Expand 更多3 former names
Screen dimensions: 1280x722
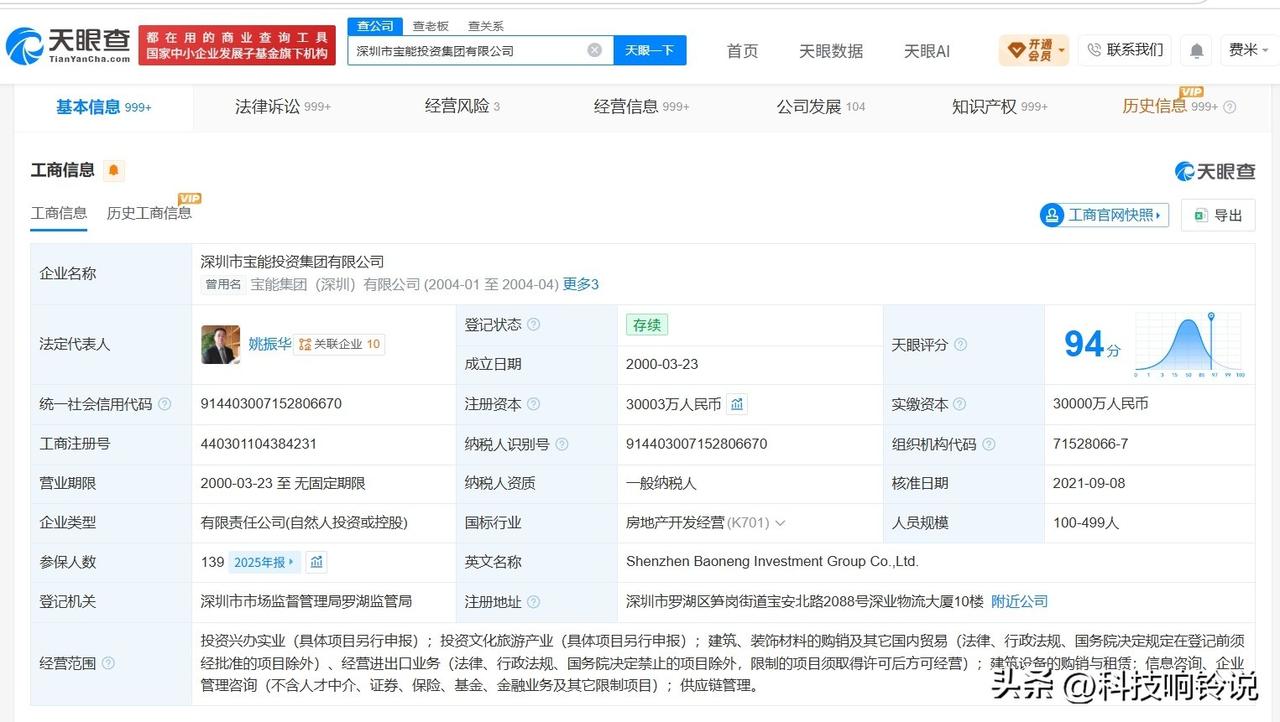(581, 284)
